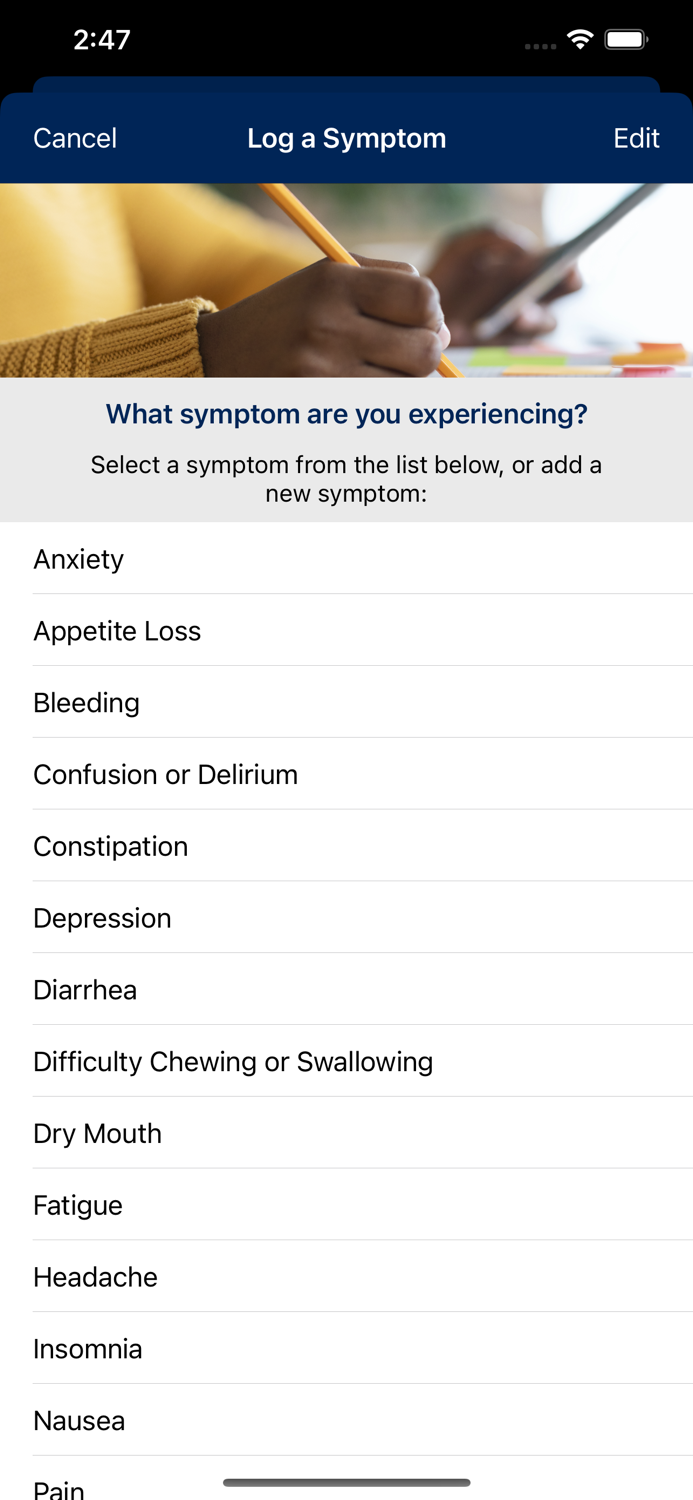Pick Constipation from the list
The height and width of the screenshot is (1500, 693).
click(x=111, y=846)
